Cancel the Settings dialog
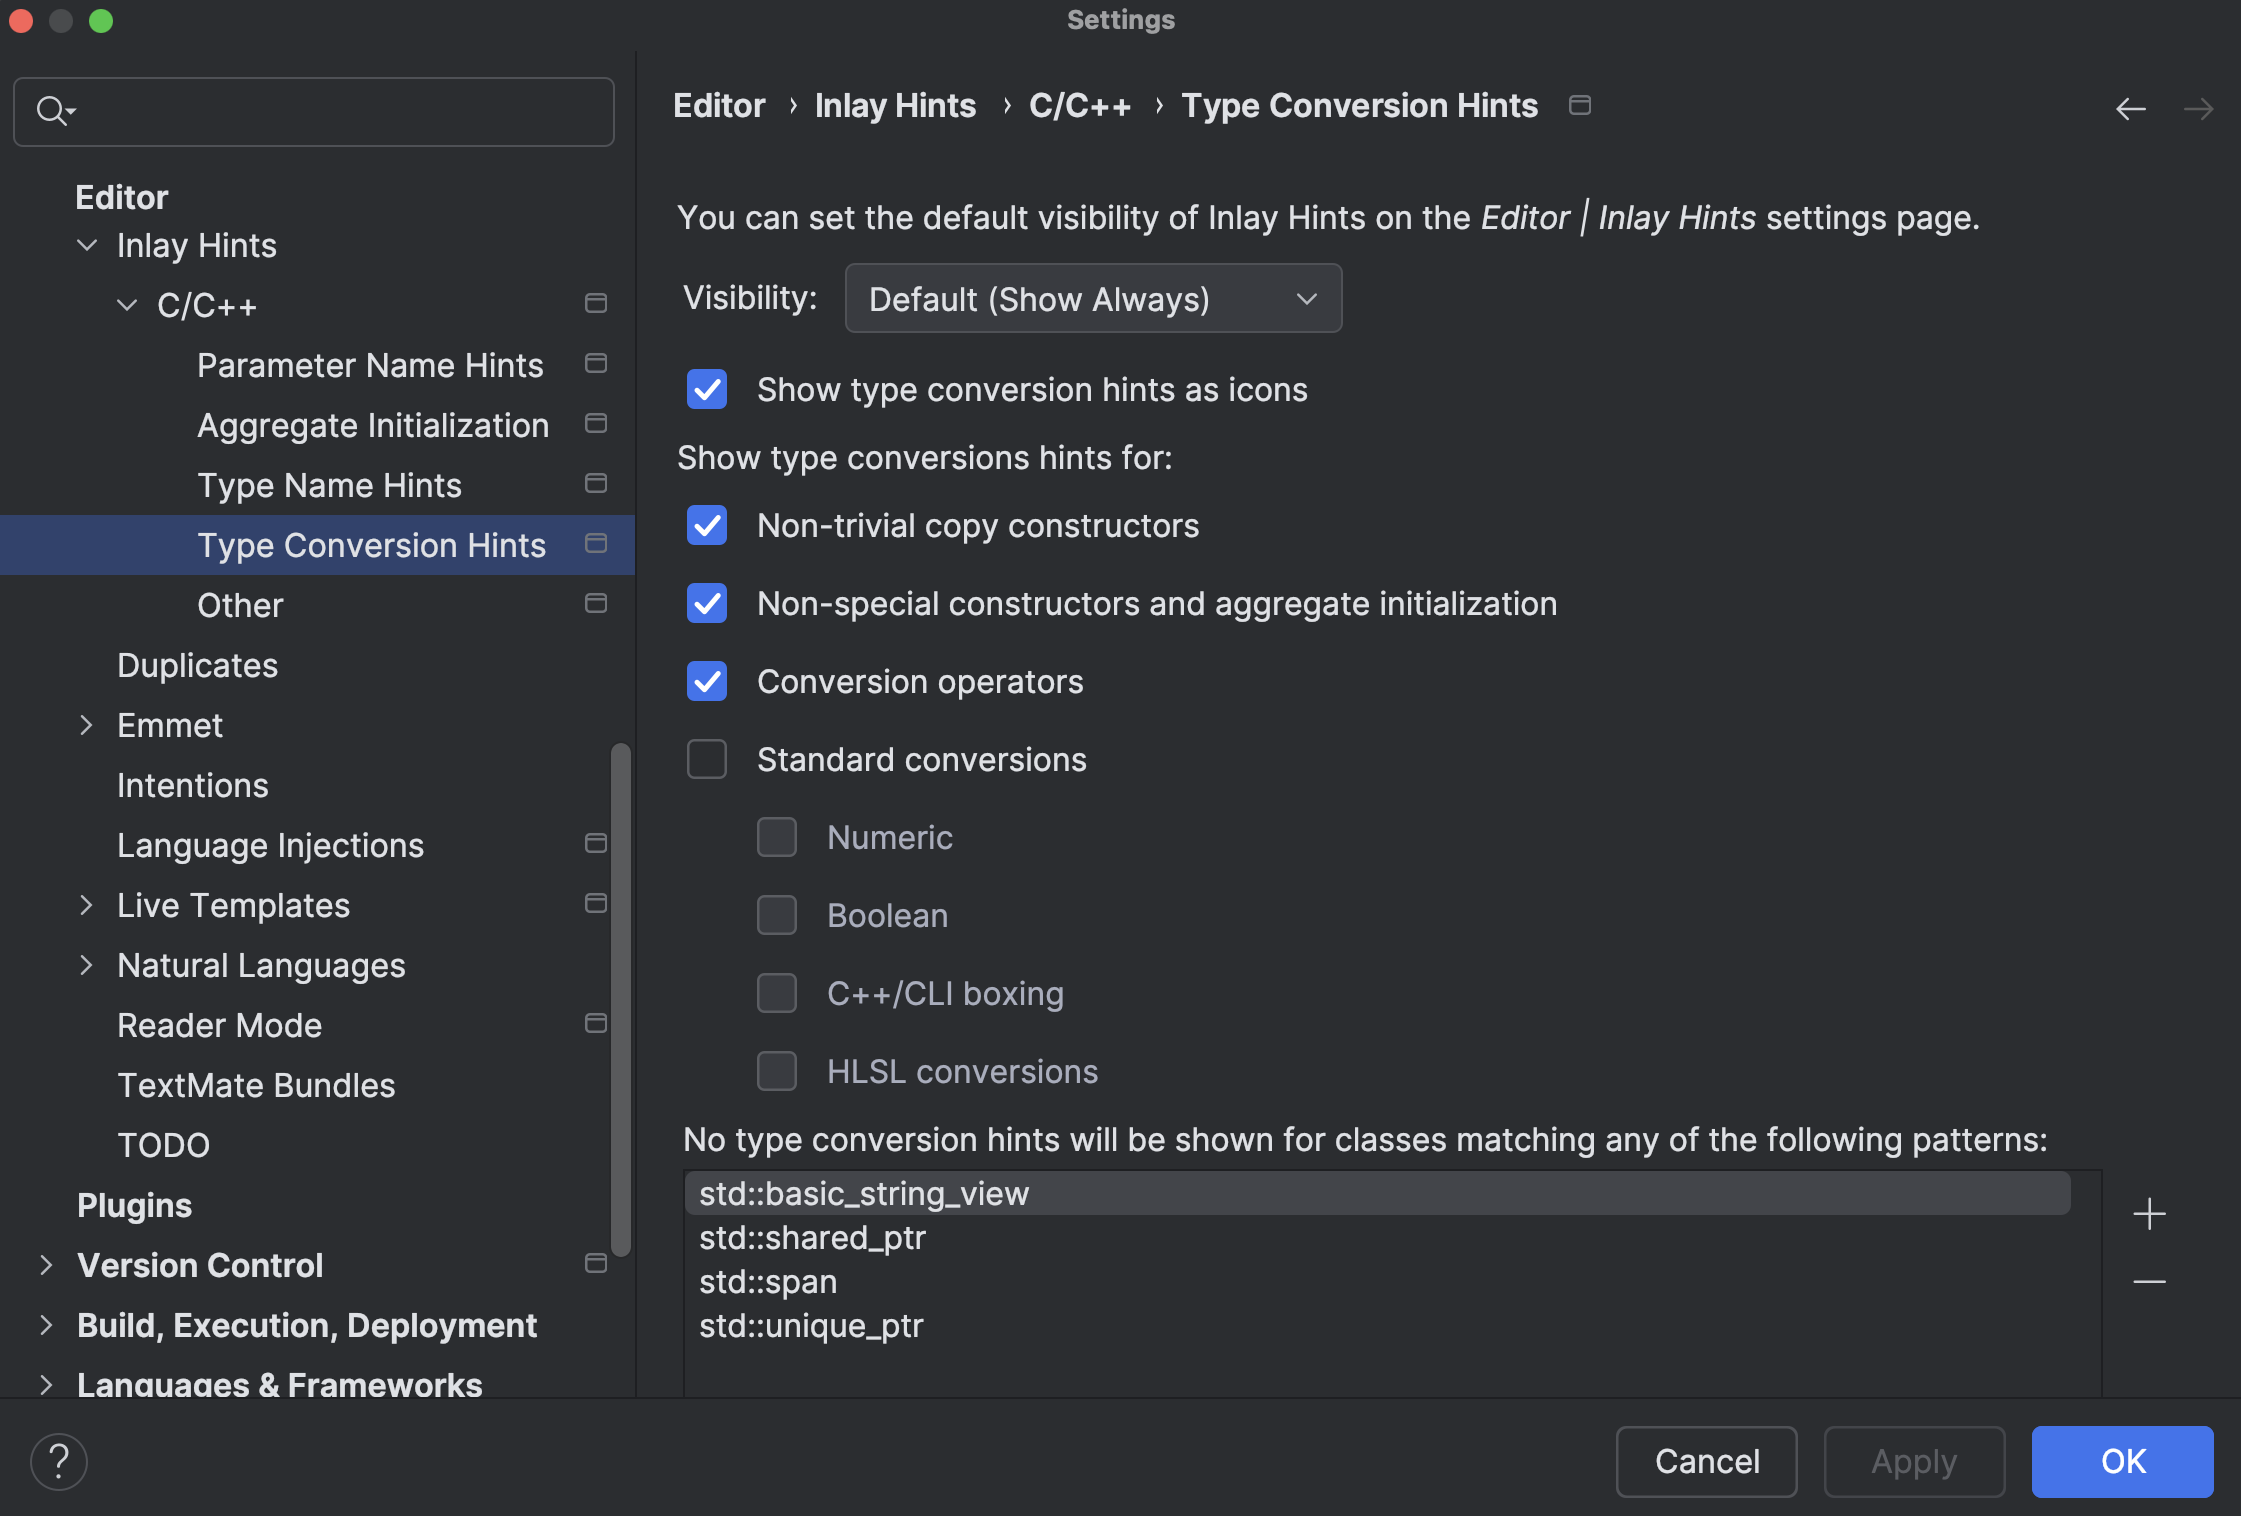The height and width of the screenshot is (1516, 2241). (x=1706, y=1461)
